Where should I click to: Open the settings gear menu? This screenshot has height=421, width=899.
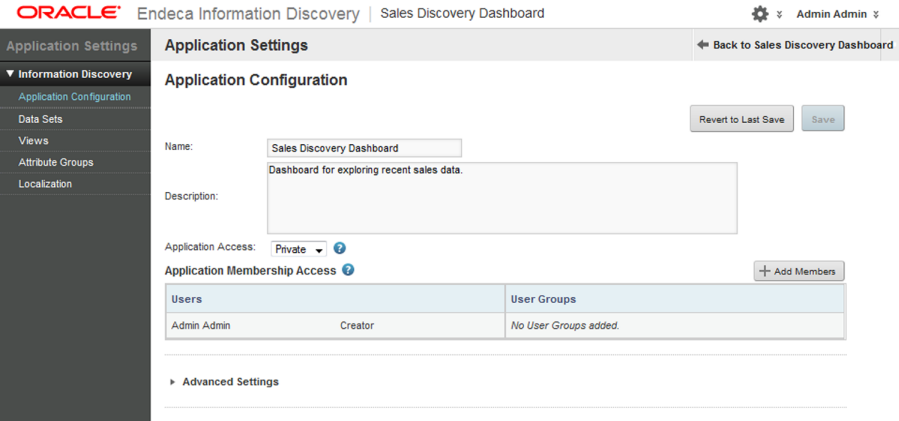(761, 14)
